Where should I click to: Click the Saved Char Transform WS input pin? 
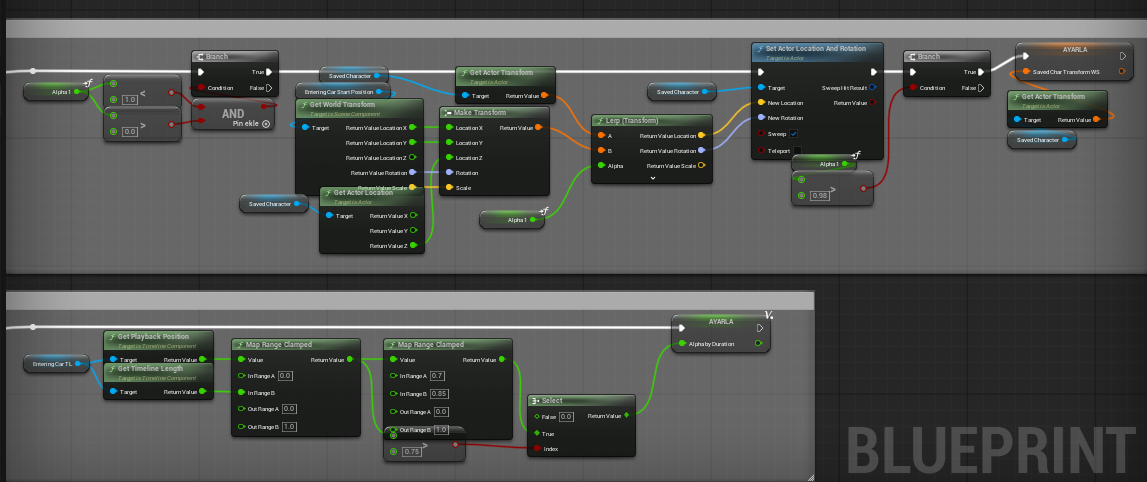point(1026,72)
